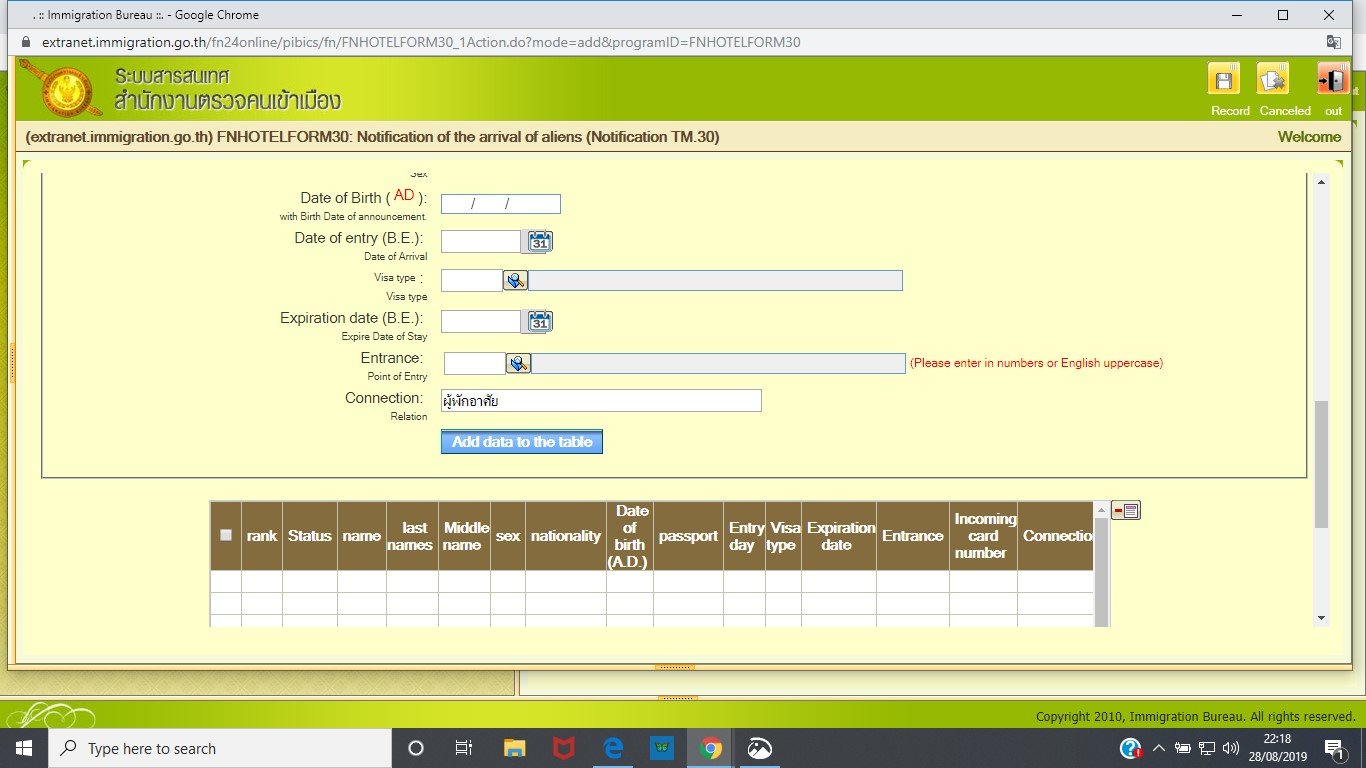
Task: Click the Connection relation text field
Action: tap(600, 401)
